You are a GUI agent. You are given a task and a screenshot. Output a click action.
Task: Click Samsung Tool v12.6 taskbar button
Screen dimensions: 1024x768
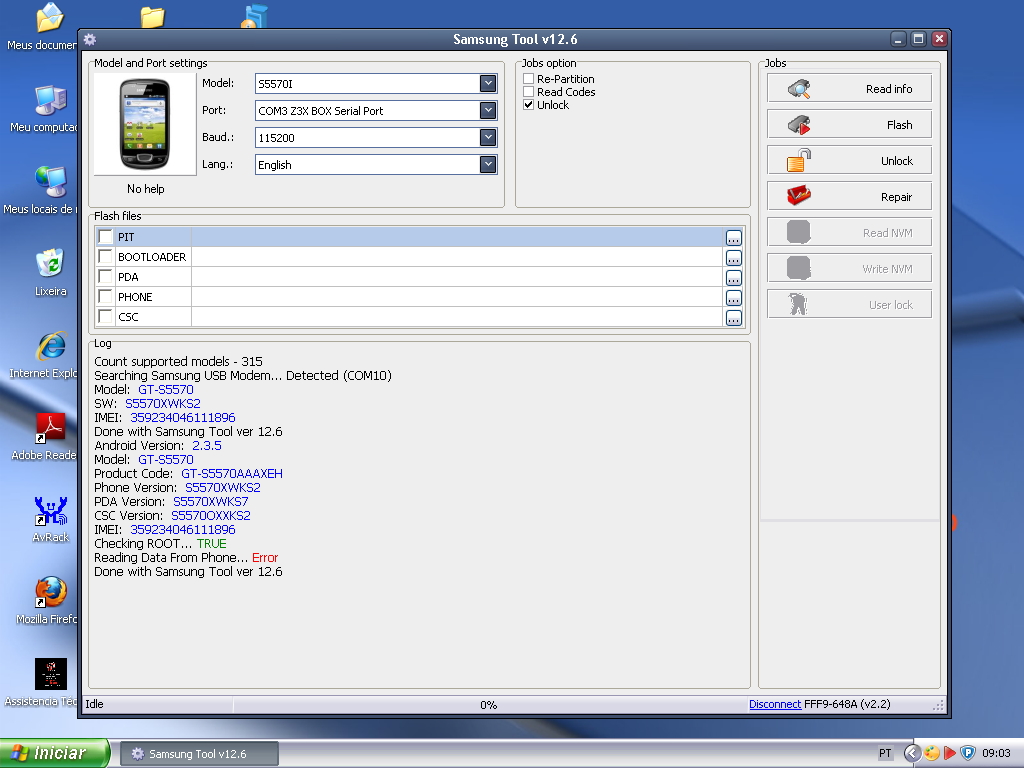[x=199, y=754]
